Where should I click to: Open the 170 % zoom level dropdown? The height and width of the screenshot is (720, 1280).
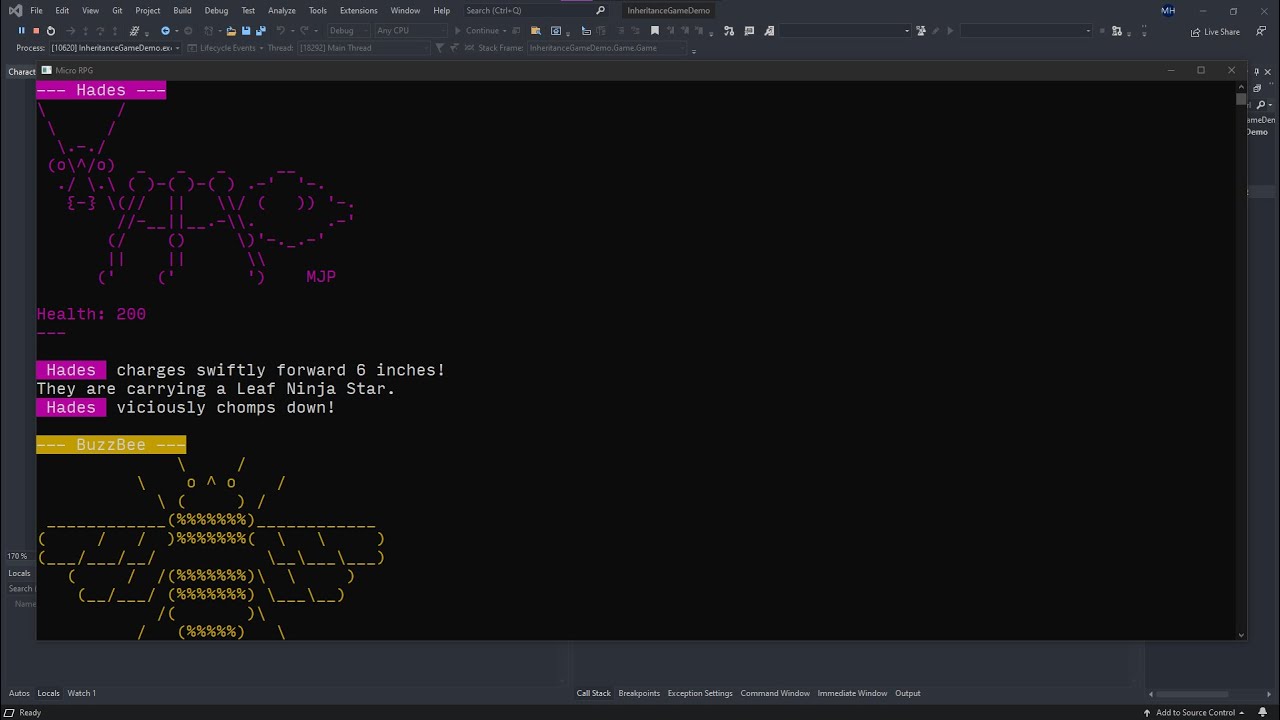19,556
